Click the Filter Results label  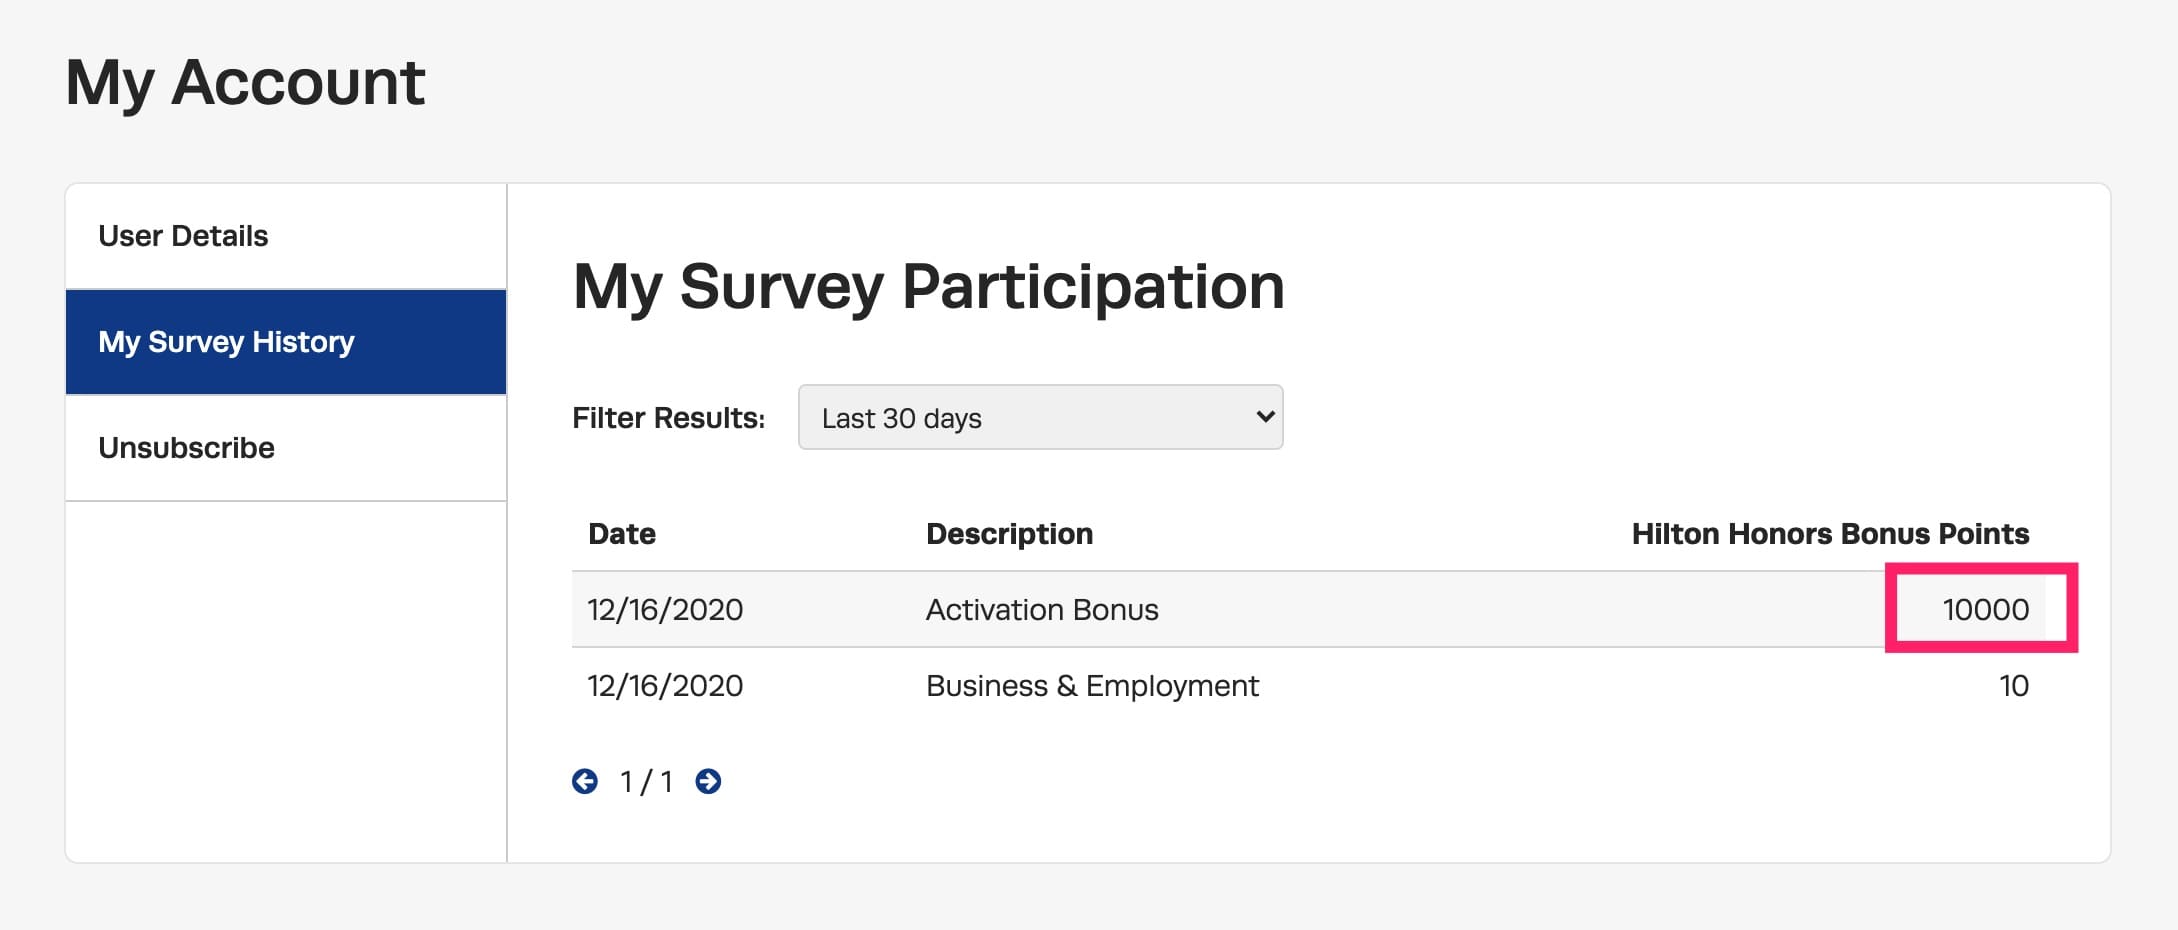click(x=668, y=418)
